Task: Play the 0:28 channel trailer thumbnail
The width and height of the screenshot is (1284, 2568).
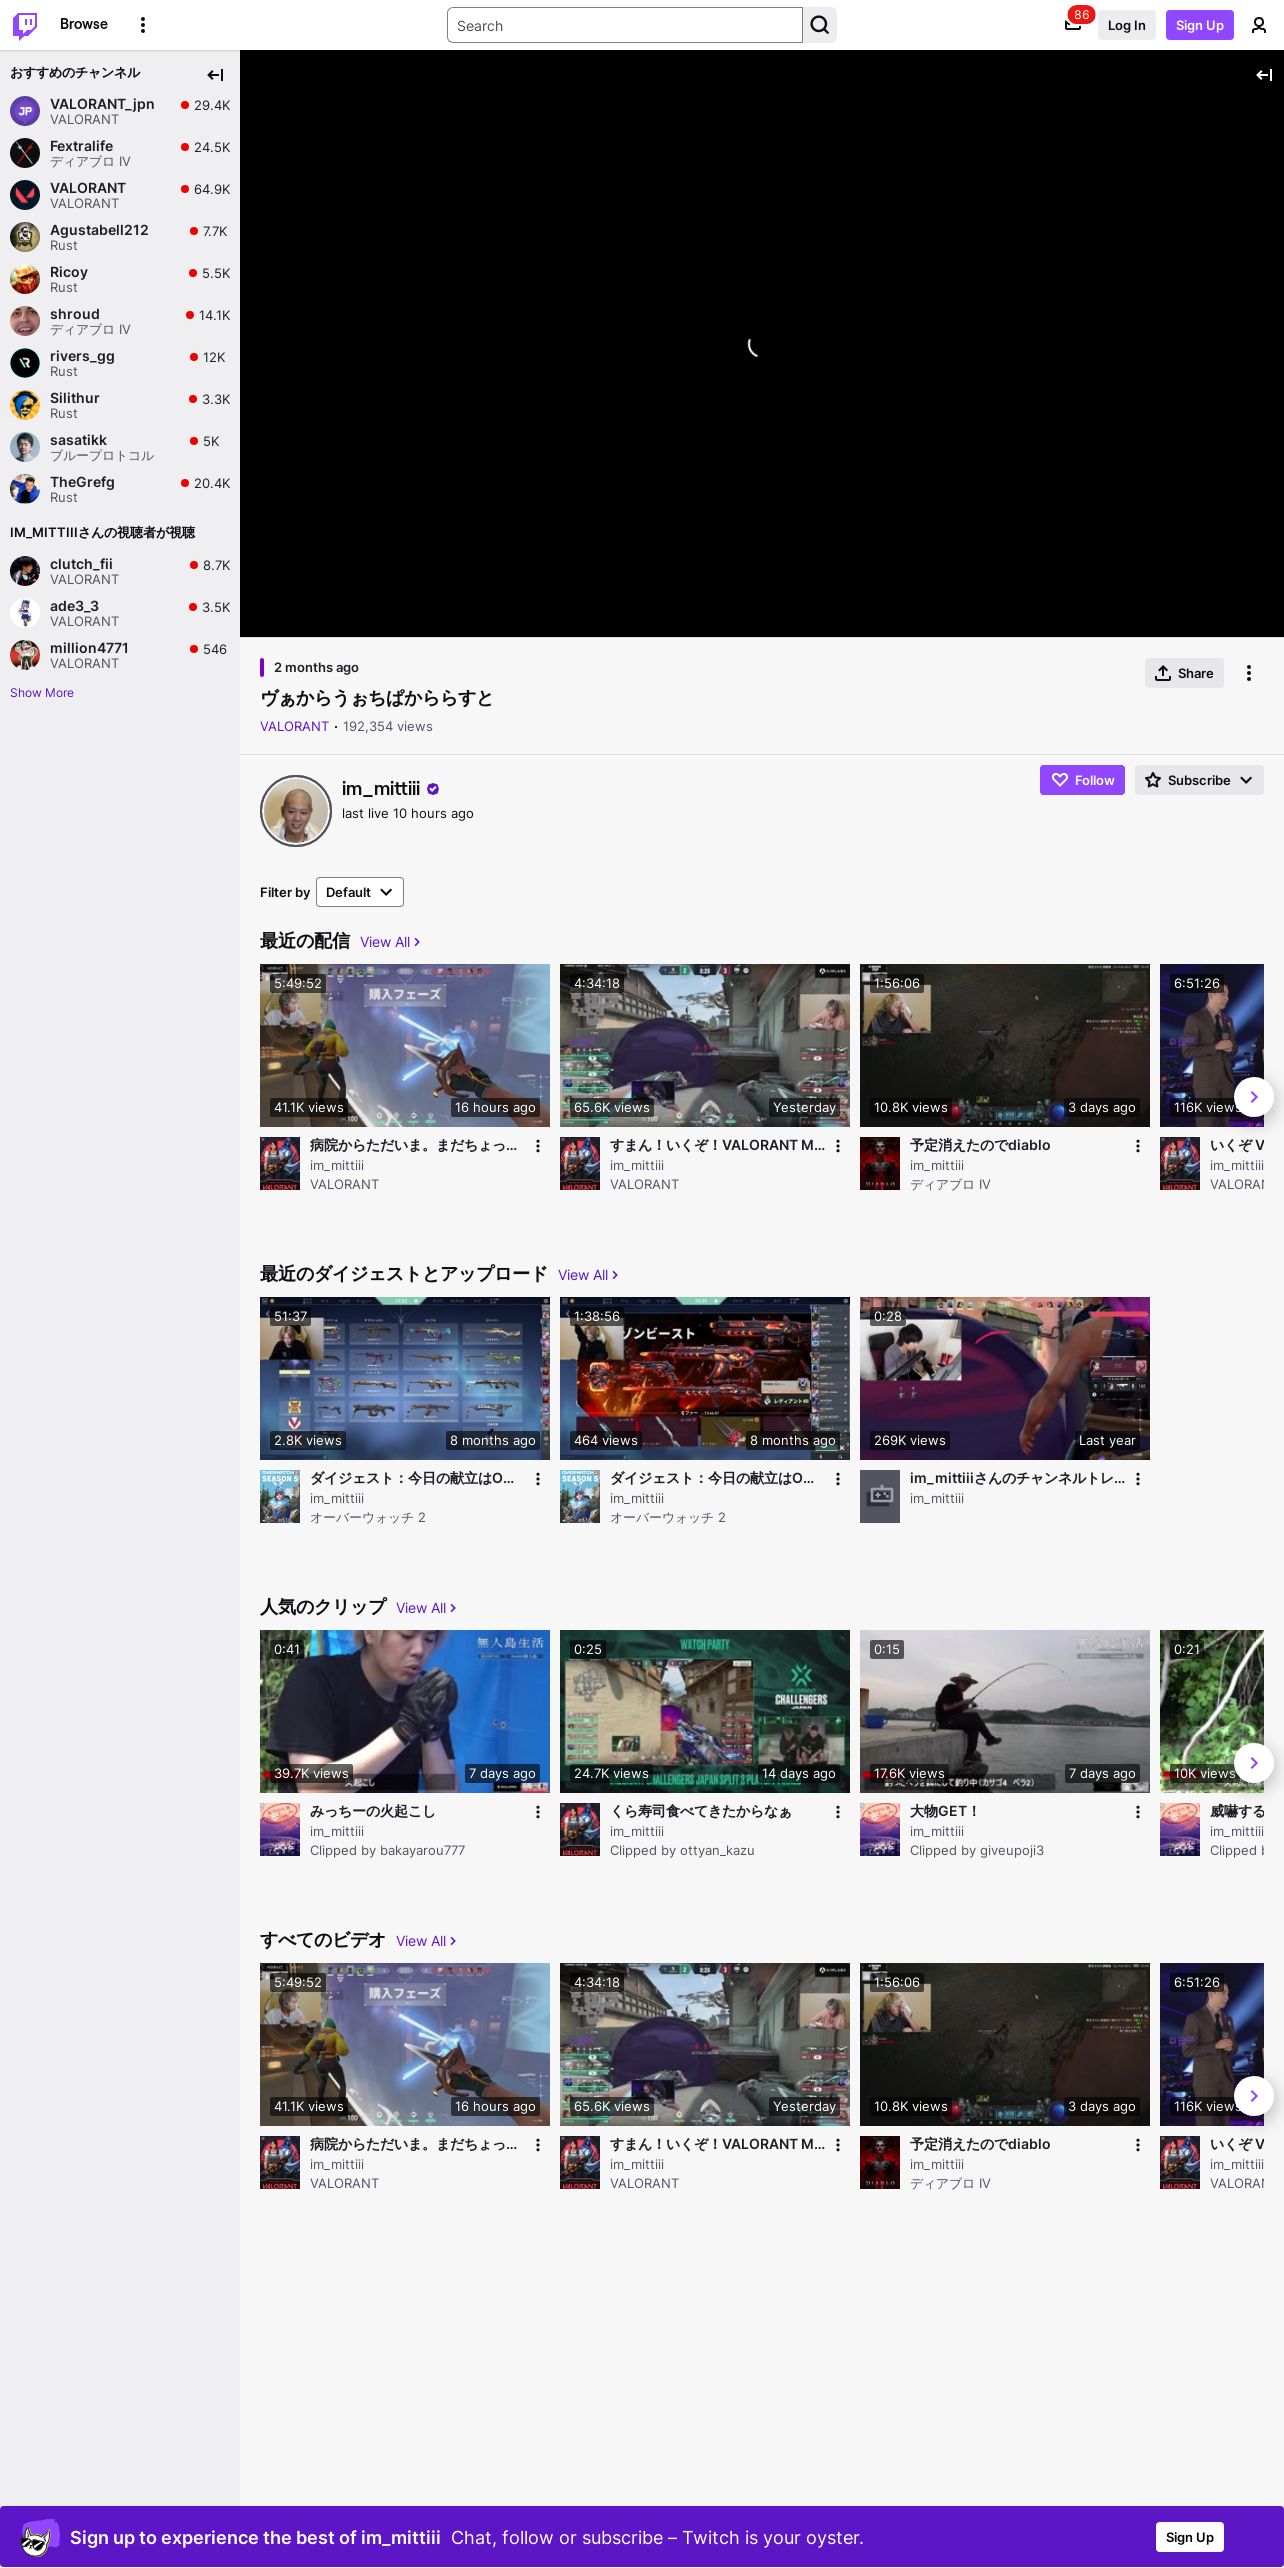Action: click(x=1005, y=1378)
